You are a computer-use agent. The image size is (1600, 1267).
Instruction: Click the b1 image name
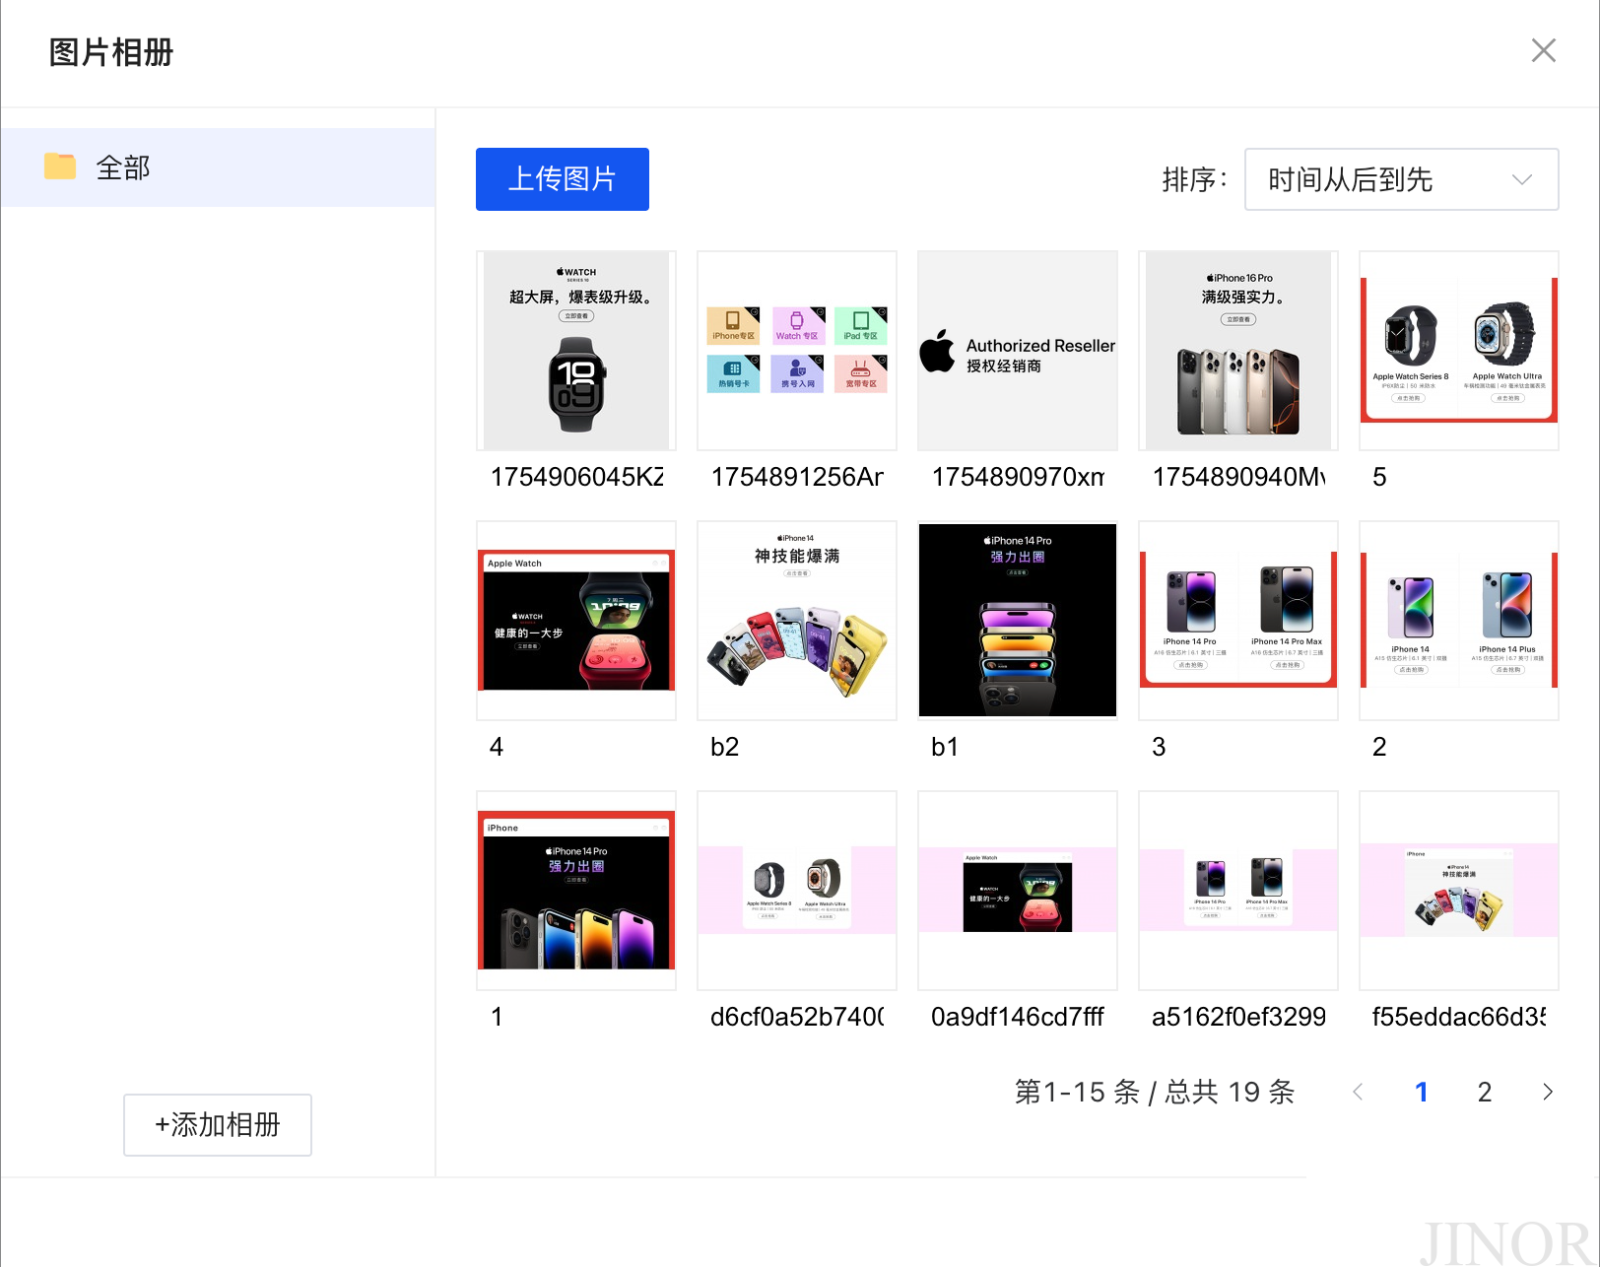point(945,747)
